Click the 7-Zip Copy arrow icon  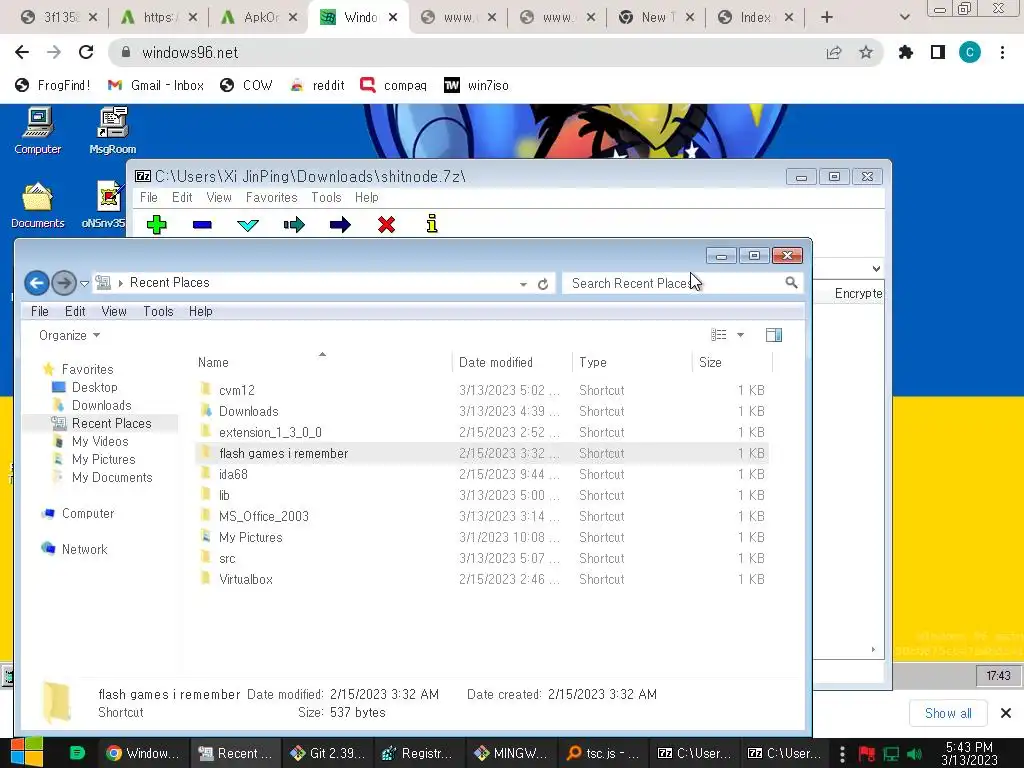tap(295, 225)
